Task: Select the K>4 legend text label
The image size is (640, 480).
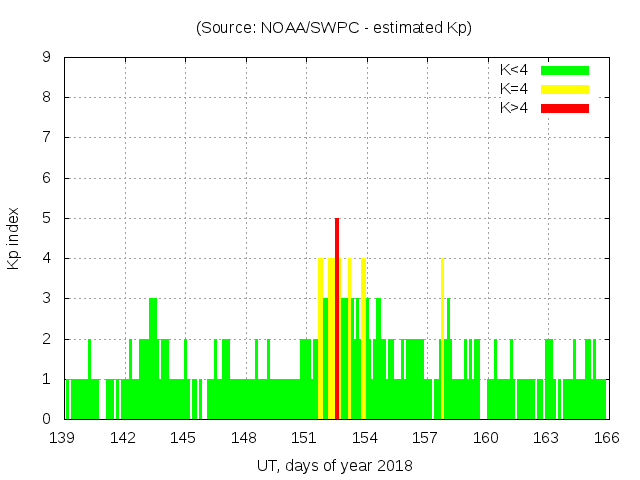Action: pos(514,108)
